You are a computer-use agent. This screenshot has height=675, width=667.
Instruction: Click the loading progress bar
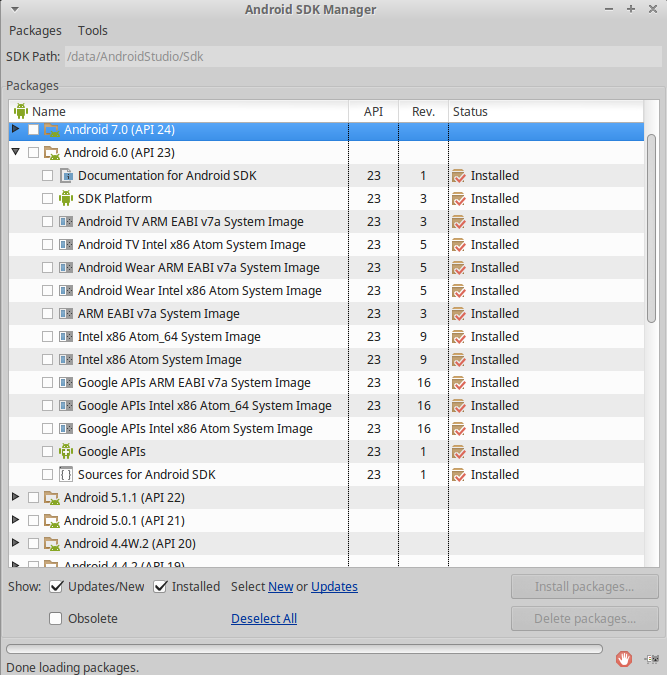point(304,649)
